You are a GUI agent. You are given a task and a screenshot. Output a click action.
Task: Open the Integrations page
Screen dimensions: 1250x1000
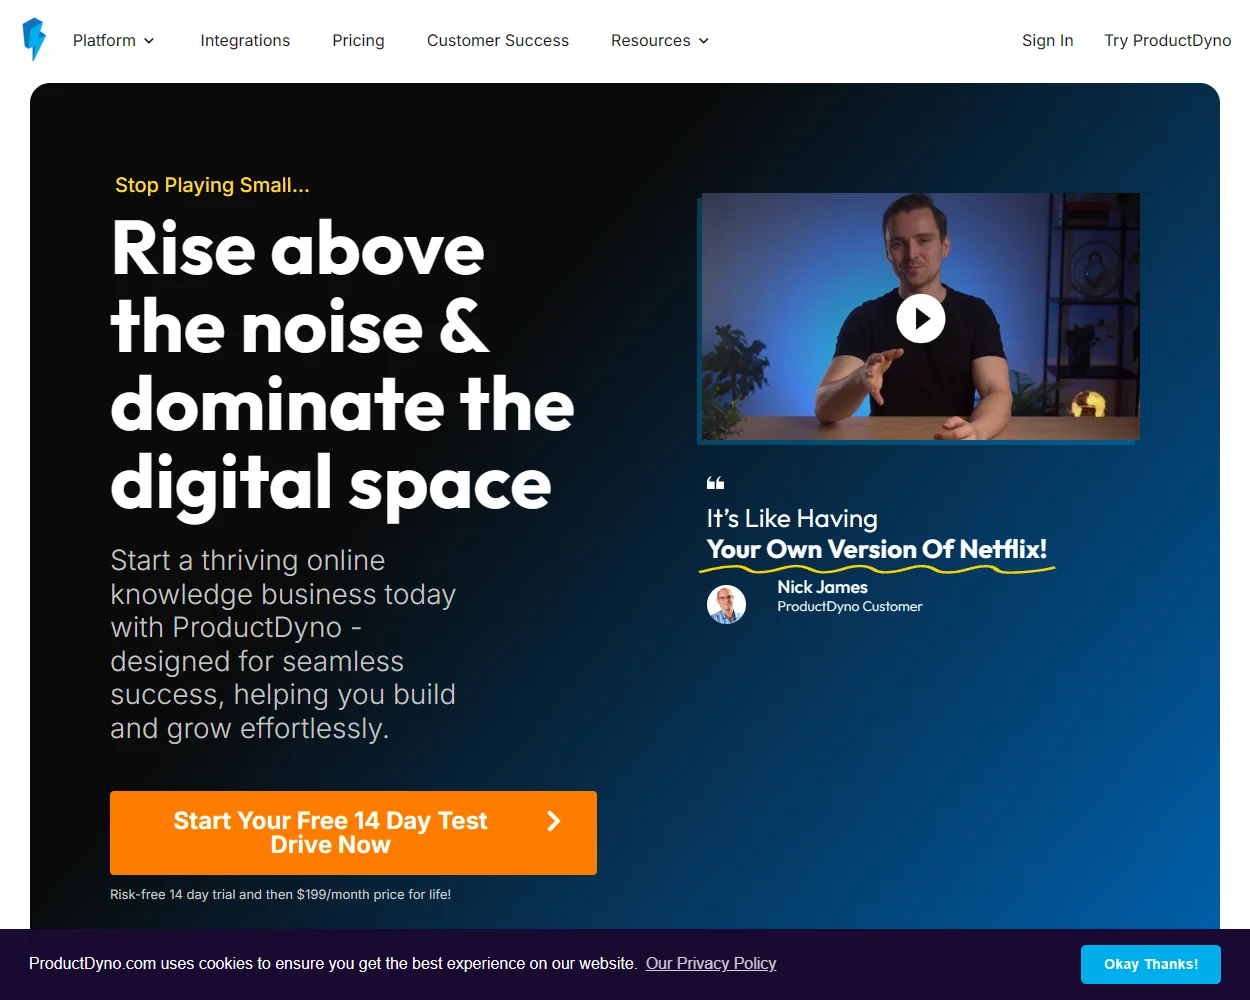tap(245, 40)
